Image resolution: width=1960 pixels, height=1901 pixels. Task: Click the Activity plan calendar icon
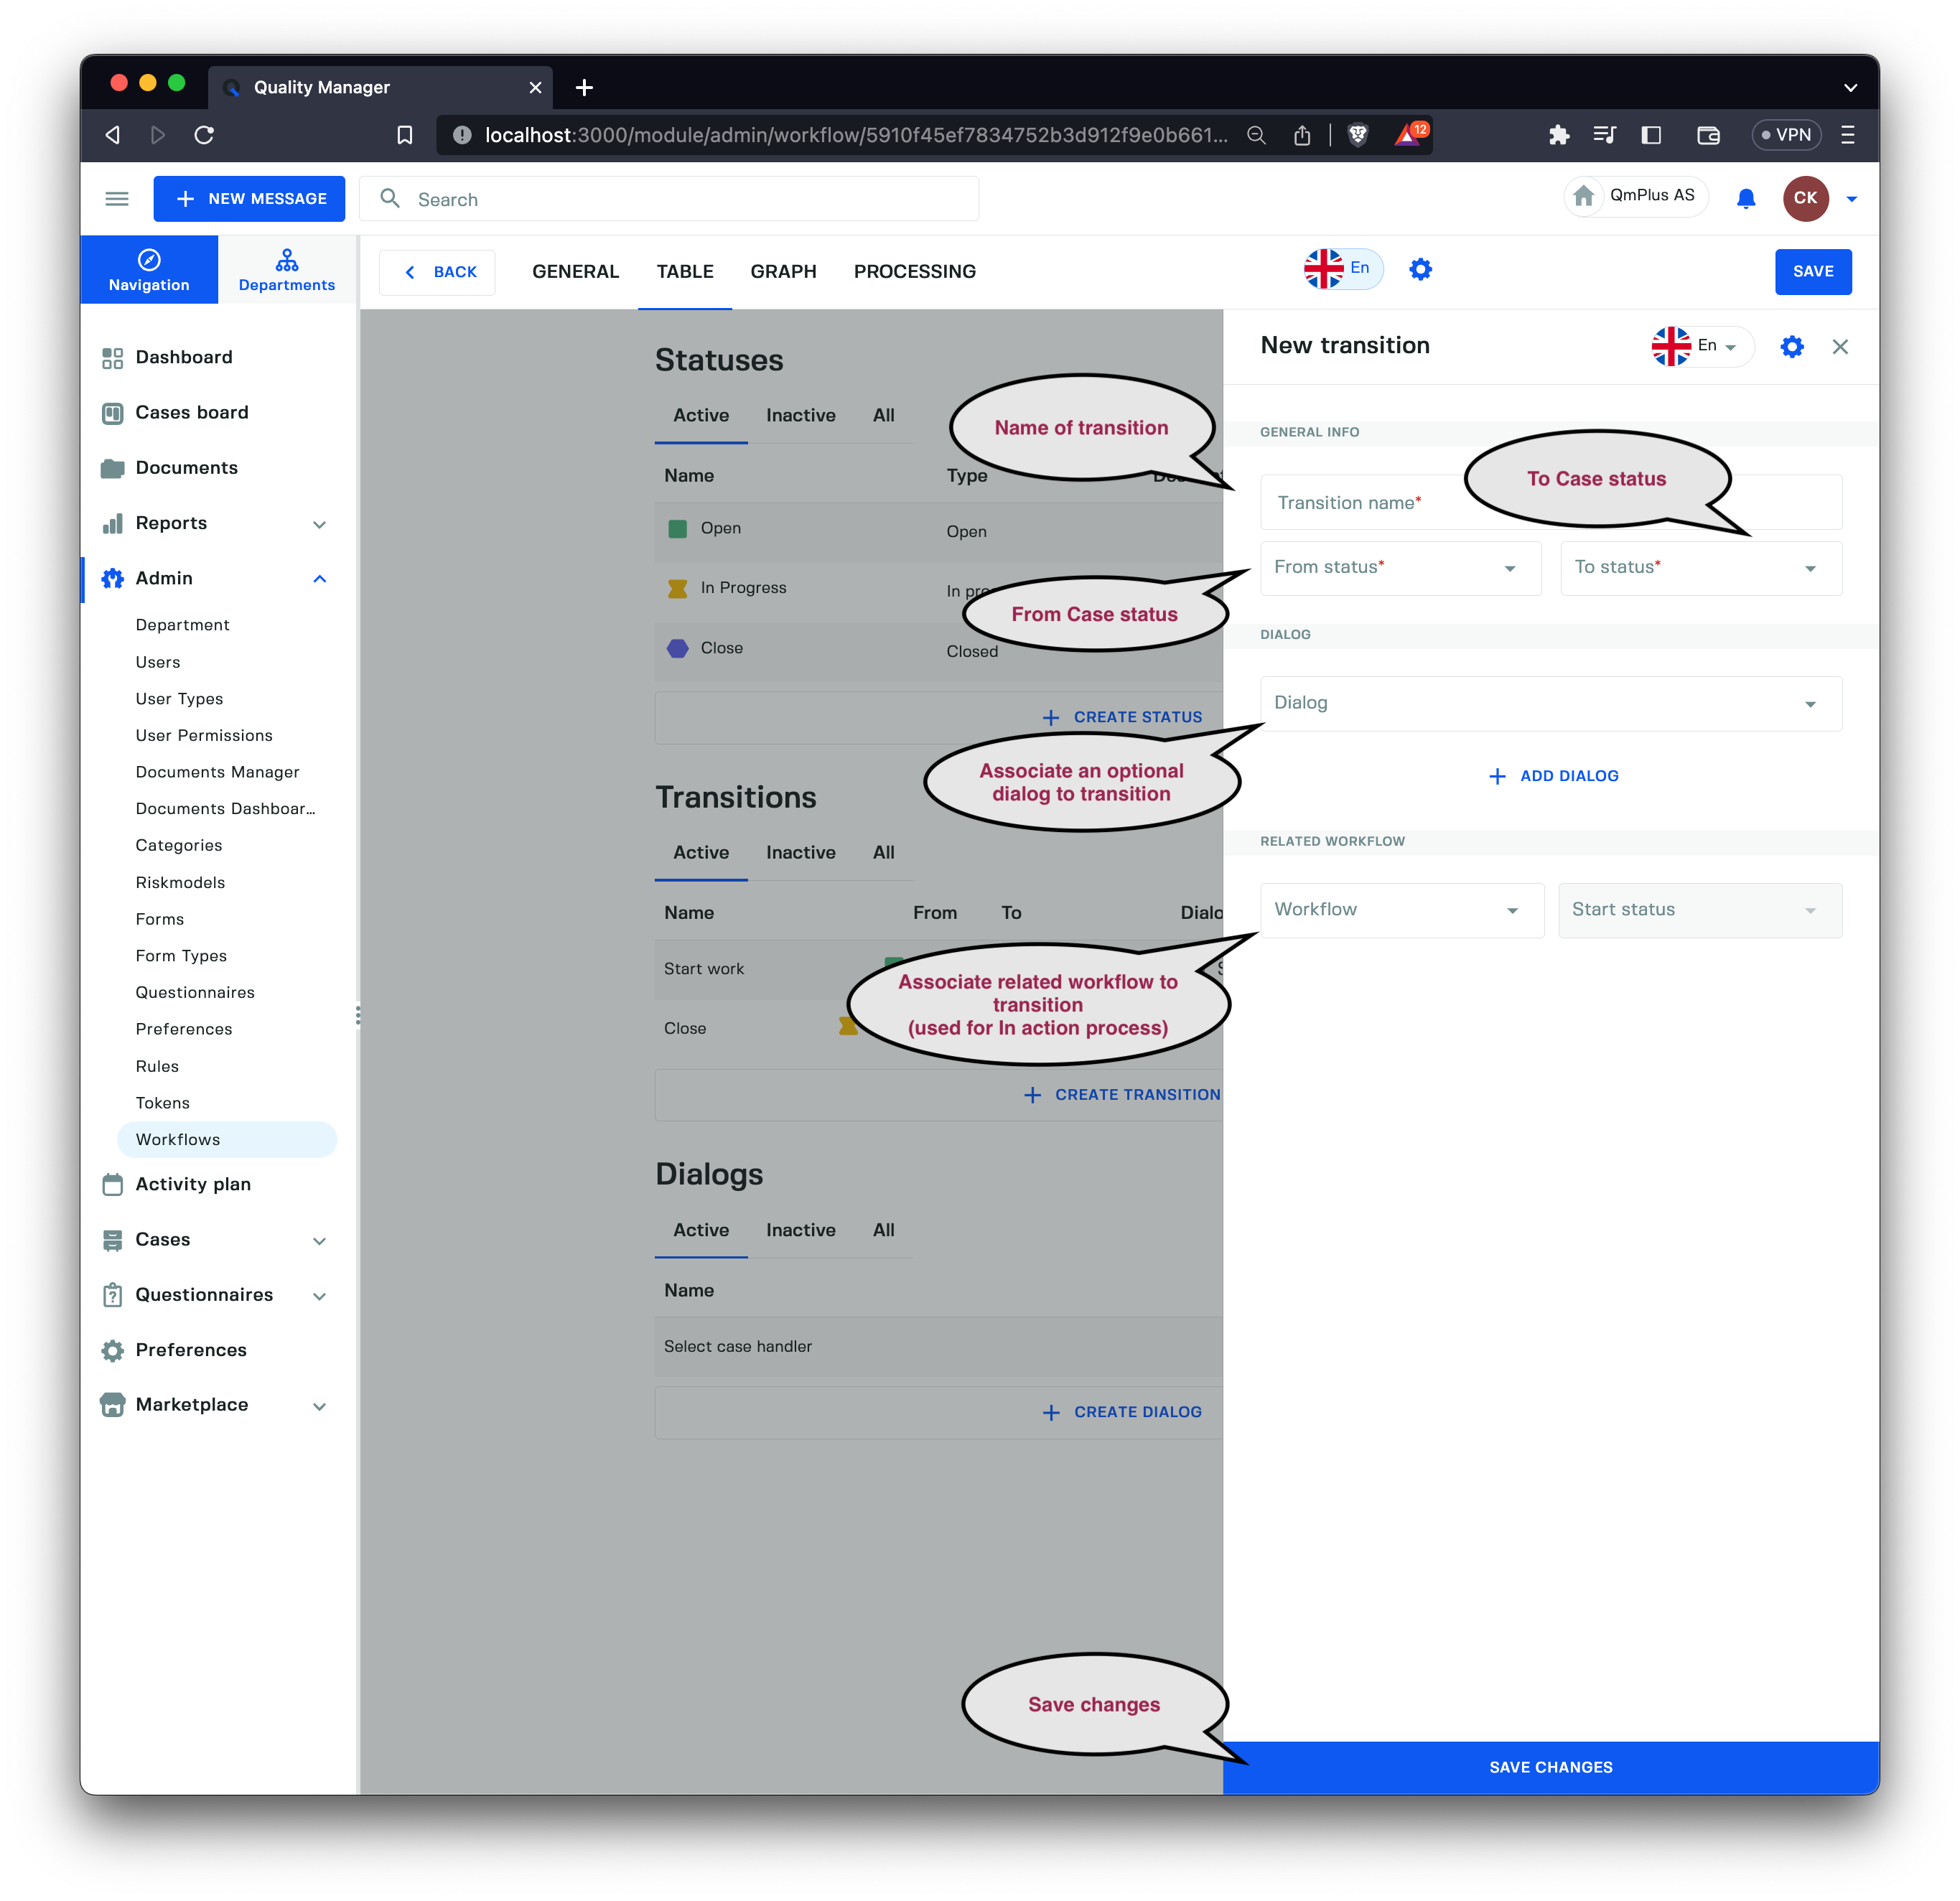113,1184
